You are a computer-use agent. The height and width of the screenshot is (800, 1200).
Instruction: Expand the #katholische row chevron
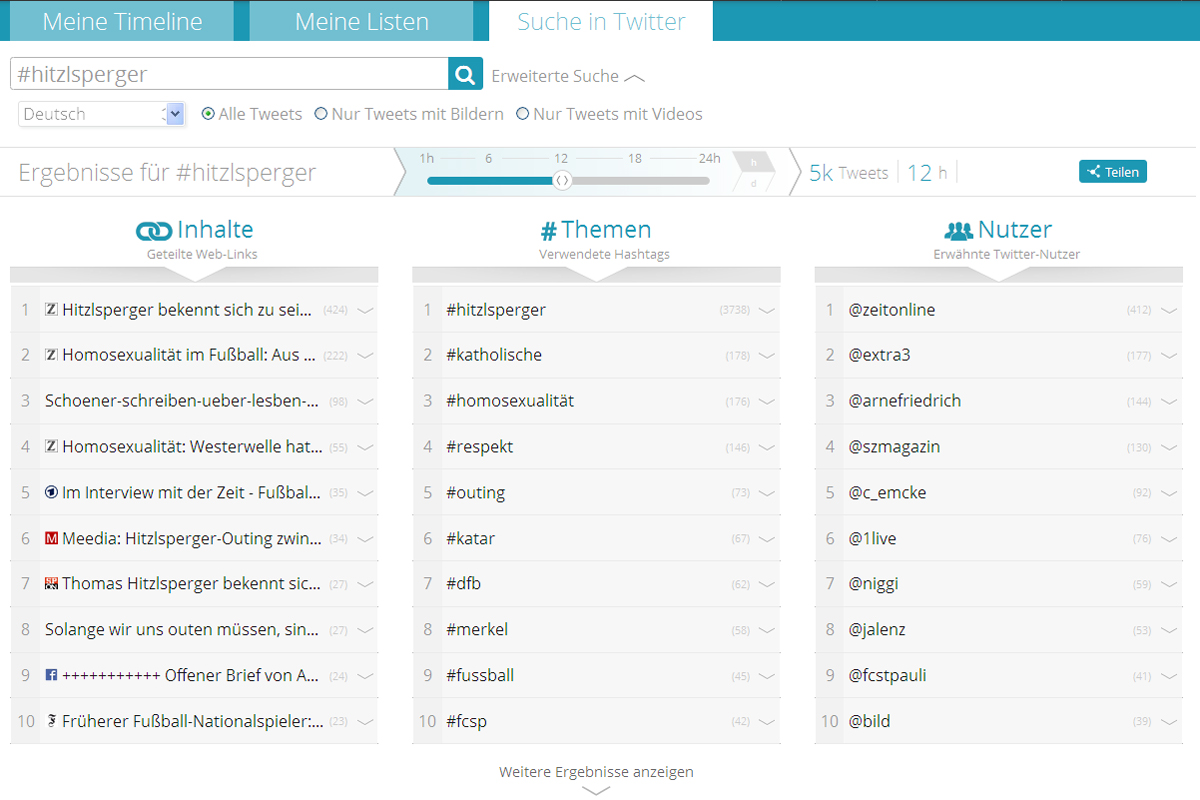[767, 356]
